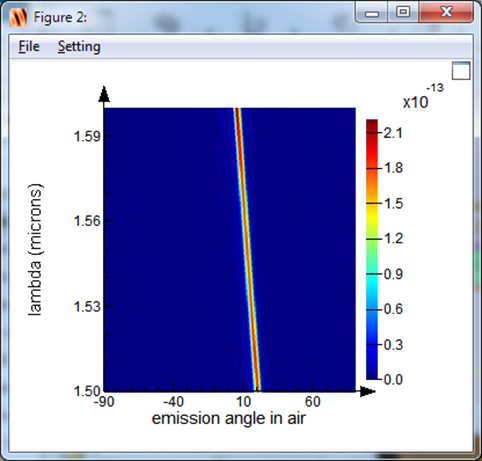Open the File menu
482x461 pixels.
(29, 47)
